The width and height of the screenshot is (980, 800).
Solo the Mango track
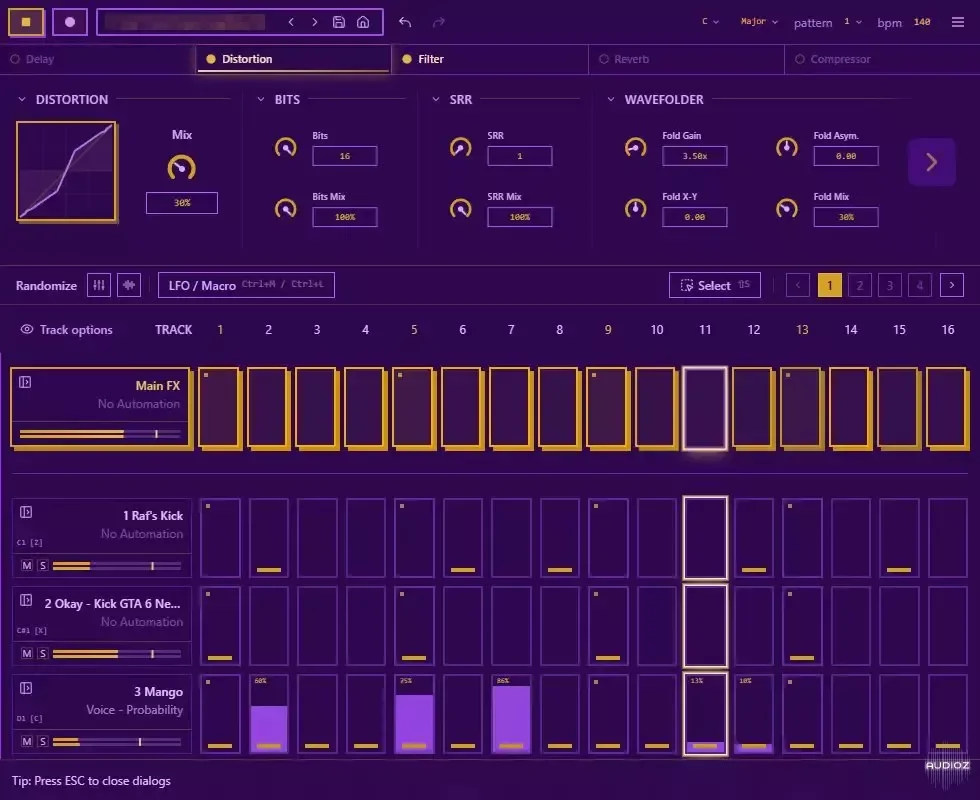coord(42,741)
